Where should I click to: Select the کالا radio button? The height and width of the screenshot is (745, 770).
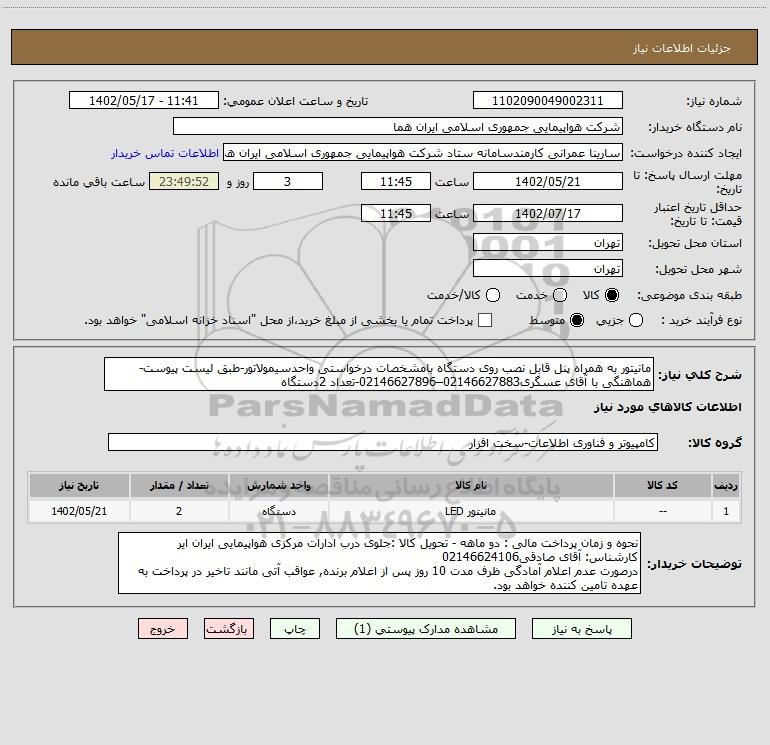[x=612, y=295]
